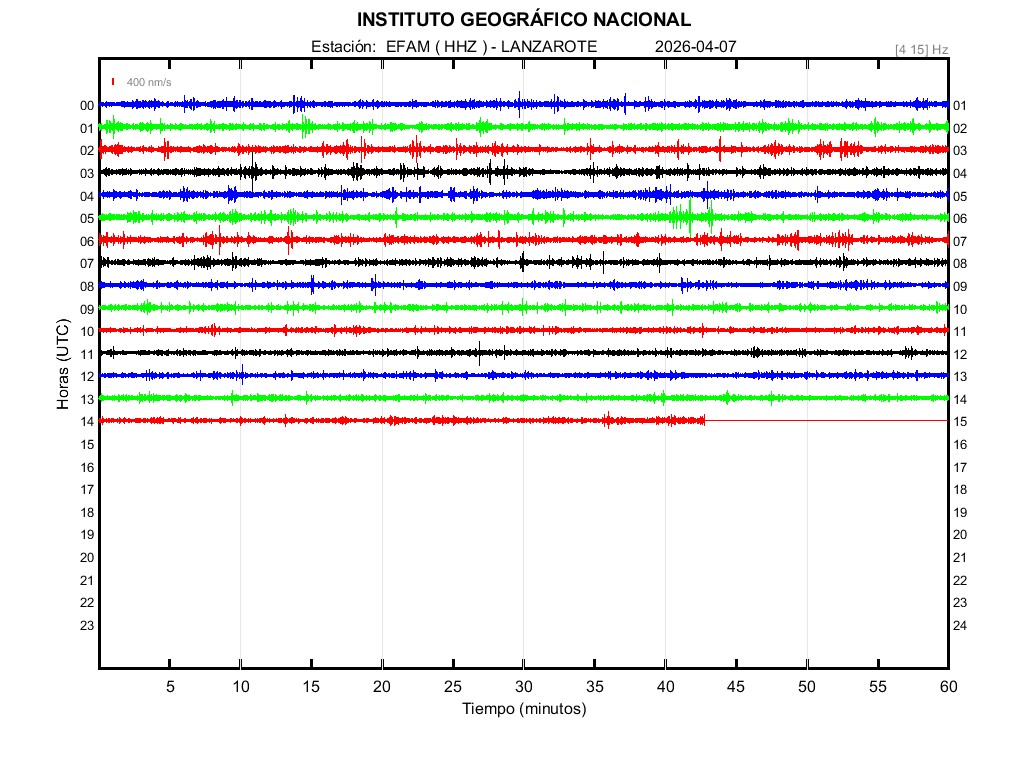
Task: Click the INSTITUTO GEOGRÁFICO NACIONAL title
Action: pyautogui.click(x=523, y=20)
